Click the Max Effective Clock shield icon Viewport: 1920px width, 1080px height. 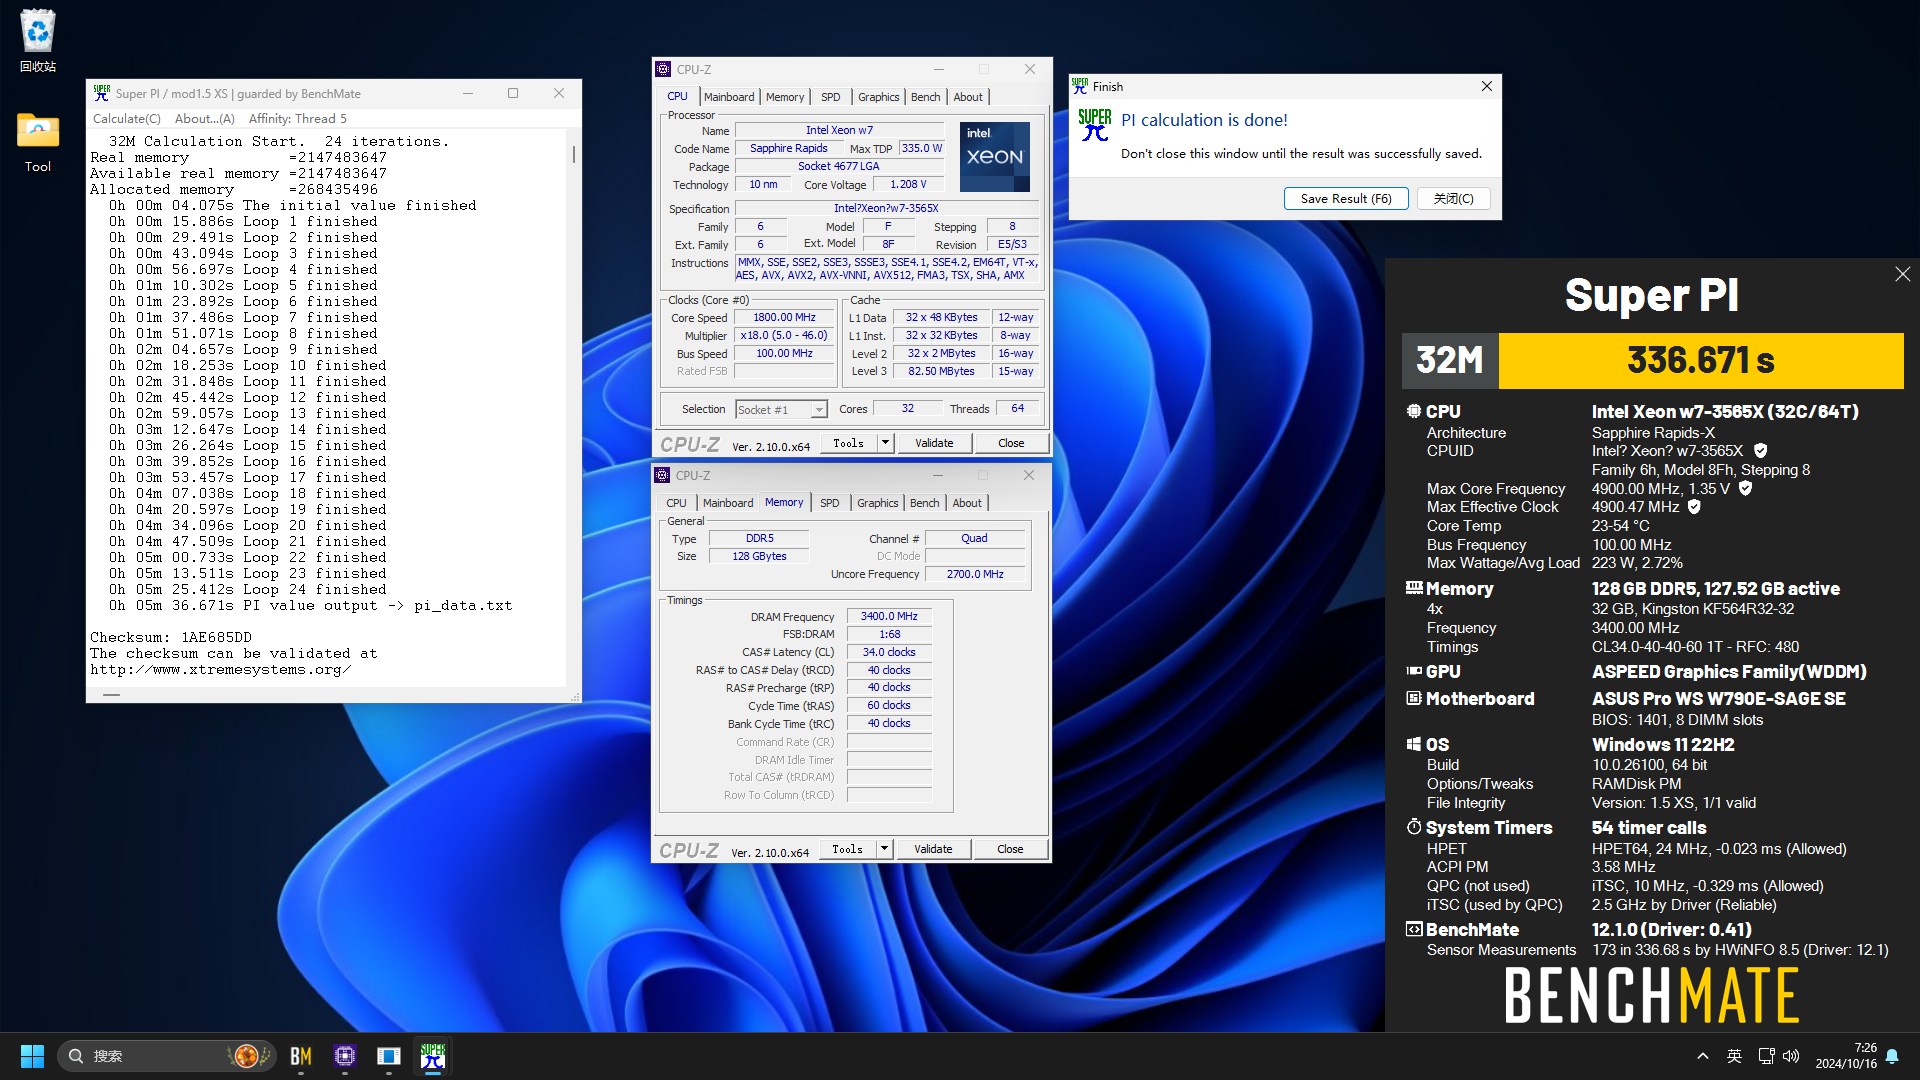pos(1694,507)
